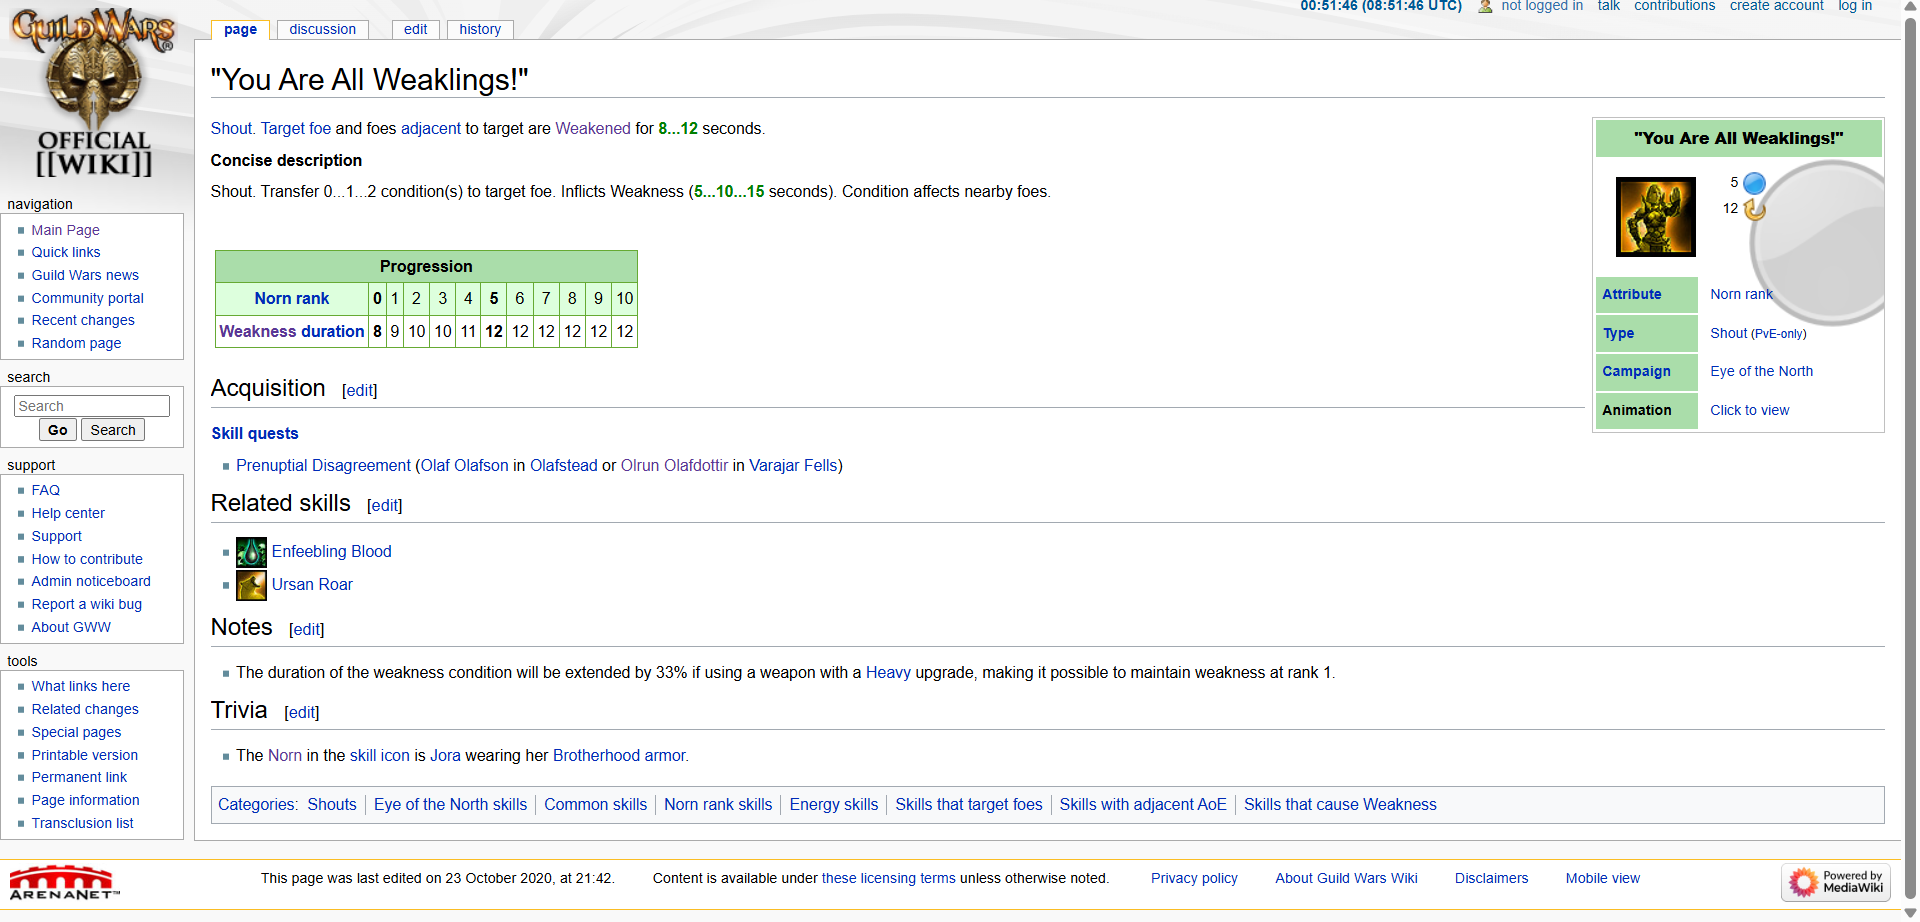Click the Guild Wars Official Wiki logo
Screen dimensions: 1920x922
[93, 93]
